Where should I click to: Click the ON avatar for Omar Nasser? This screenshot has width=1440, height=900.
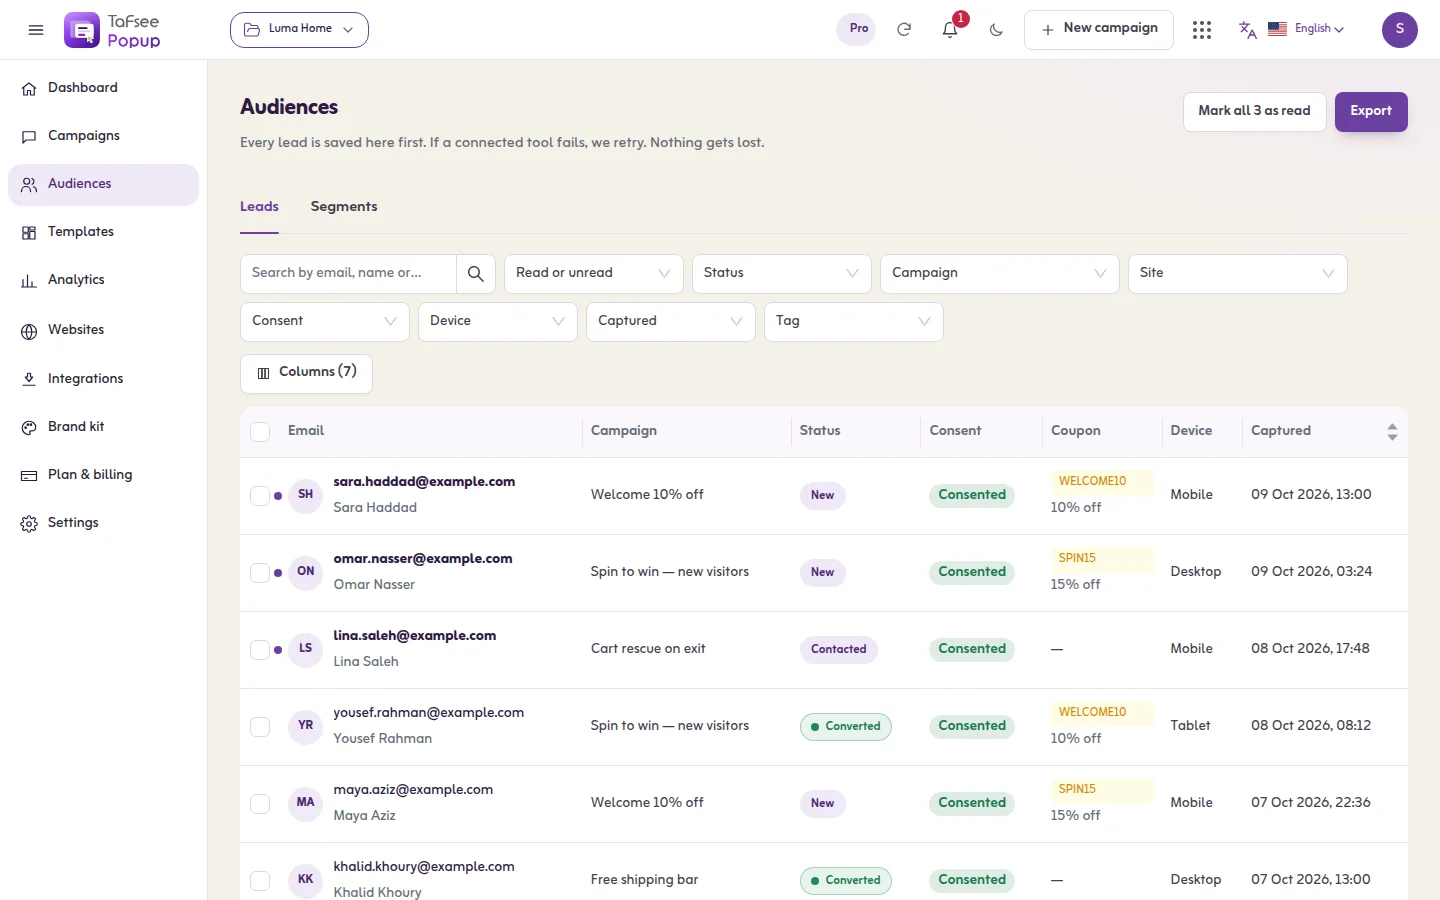coord(306,572)
